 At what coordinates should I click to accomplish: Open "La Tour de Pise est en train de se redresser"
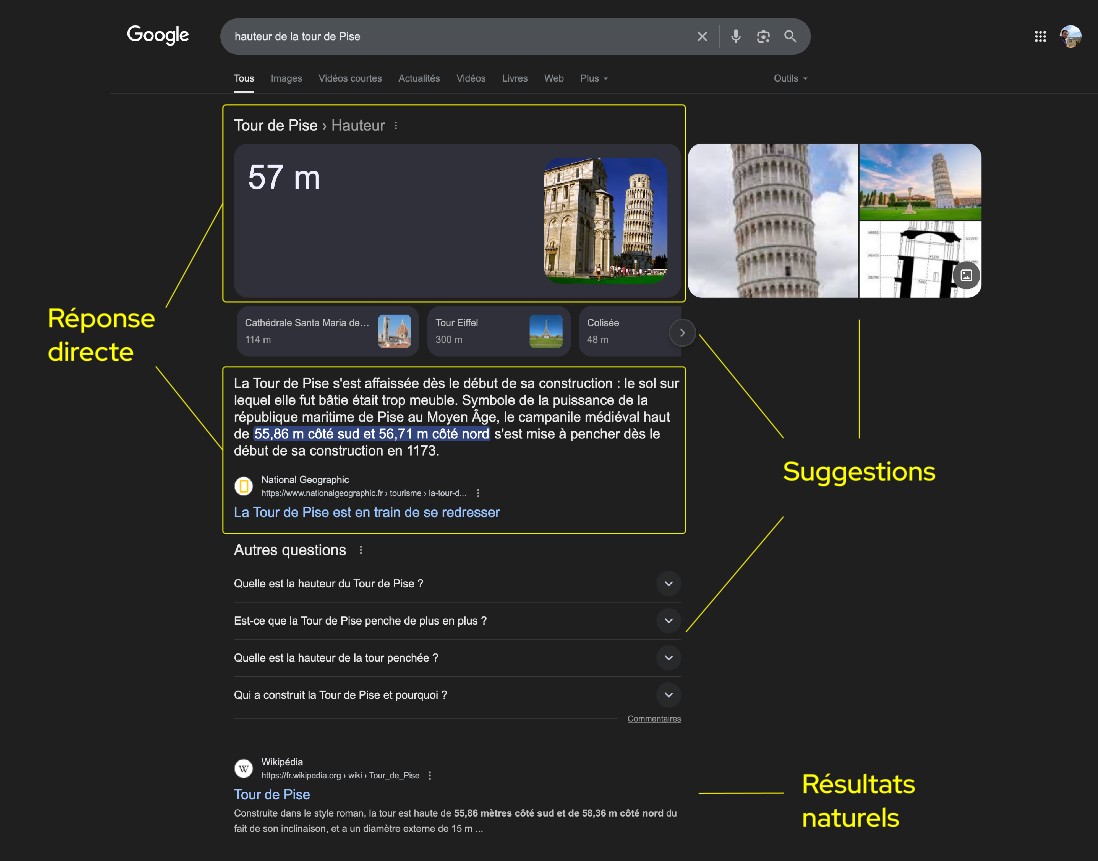(x=366, y=512)
